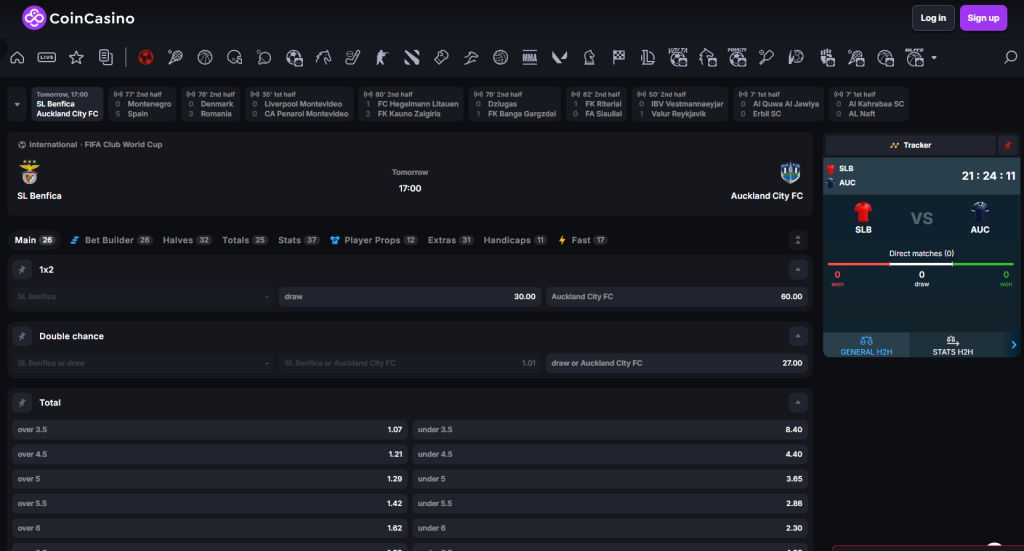Expand more sports dropdown arrow
1024x551 pixels.
[934, 57]
